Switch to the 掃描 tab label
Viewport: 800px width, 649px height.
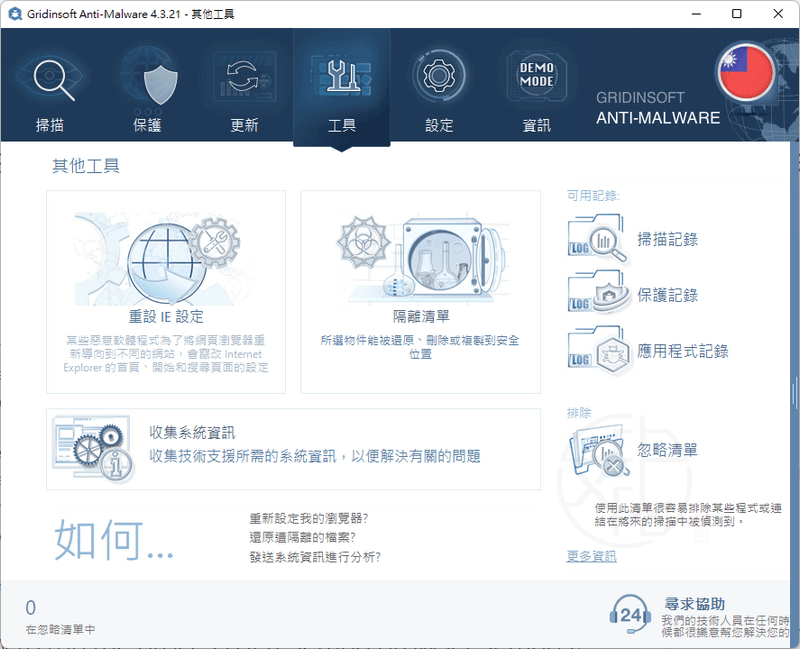coord(50,125)
